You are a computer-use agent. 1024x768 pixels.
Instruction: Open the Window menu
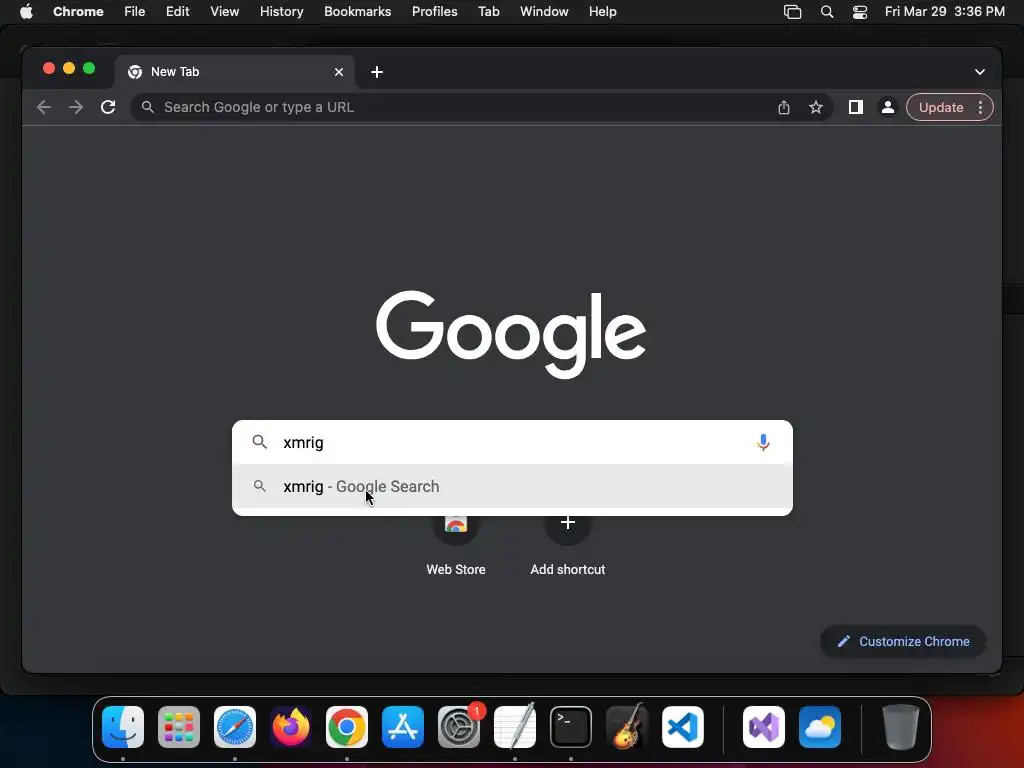[544, 12]
